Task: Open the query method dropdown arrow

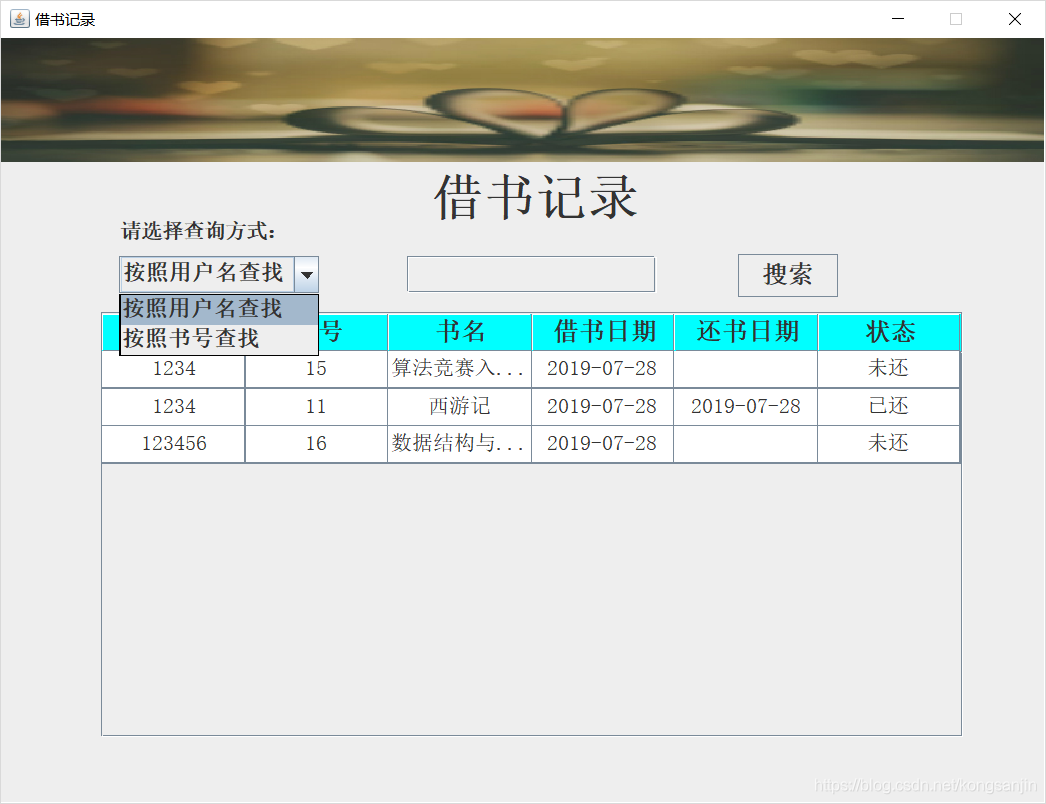Action: (307, 274)
